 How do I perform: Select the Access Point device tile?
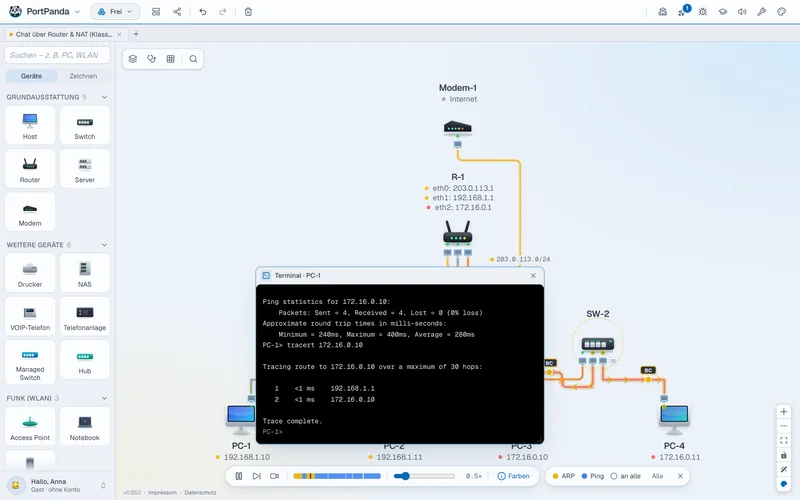point(30,427)
